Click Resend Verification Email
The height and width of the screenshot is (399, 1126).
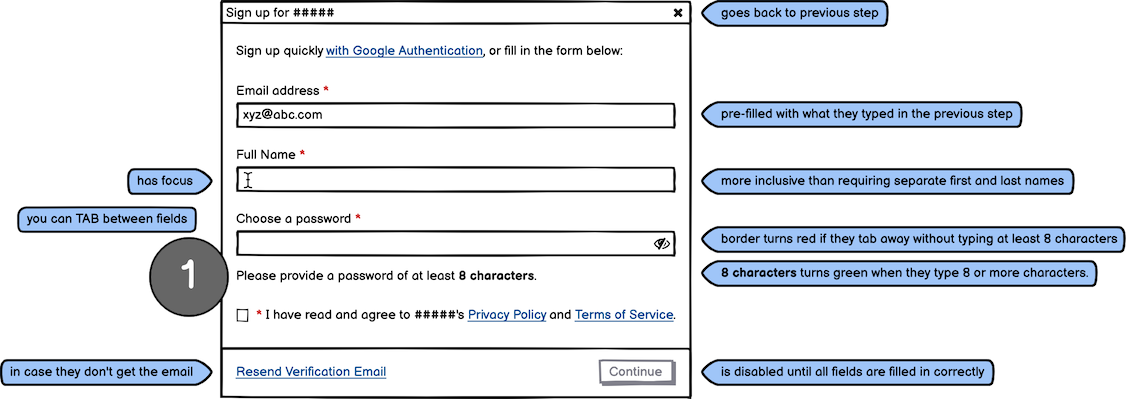(311, 372)
